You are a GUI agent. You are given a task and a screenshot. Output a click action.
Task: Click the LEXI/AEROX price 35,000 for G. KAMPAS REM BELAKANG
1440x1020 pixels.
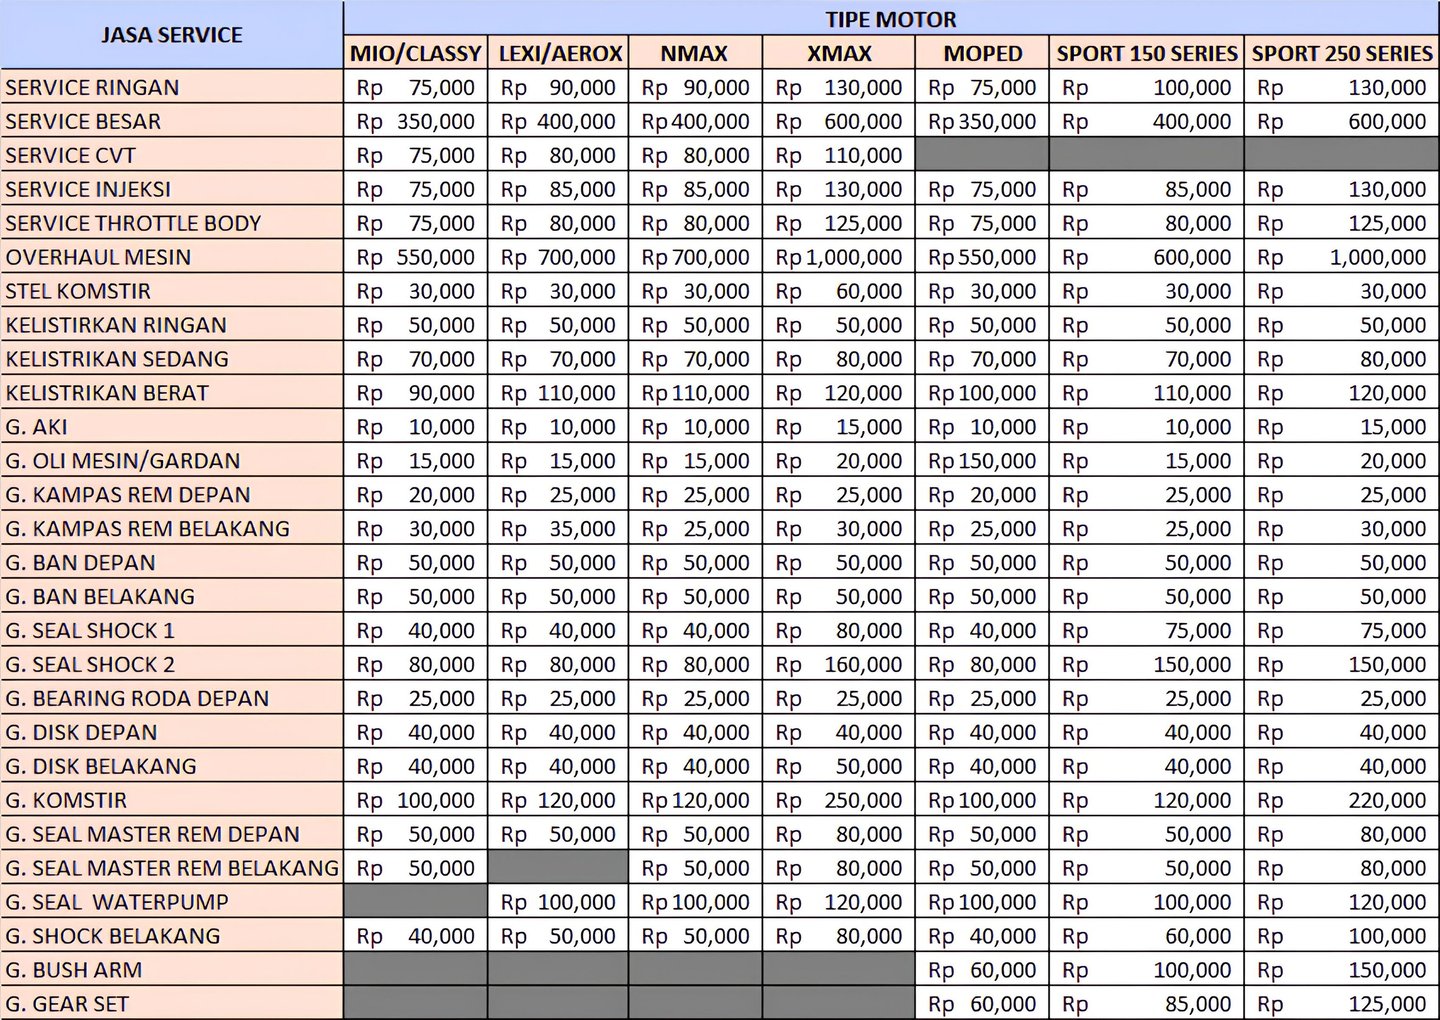[x=559, y=529]
